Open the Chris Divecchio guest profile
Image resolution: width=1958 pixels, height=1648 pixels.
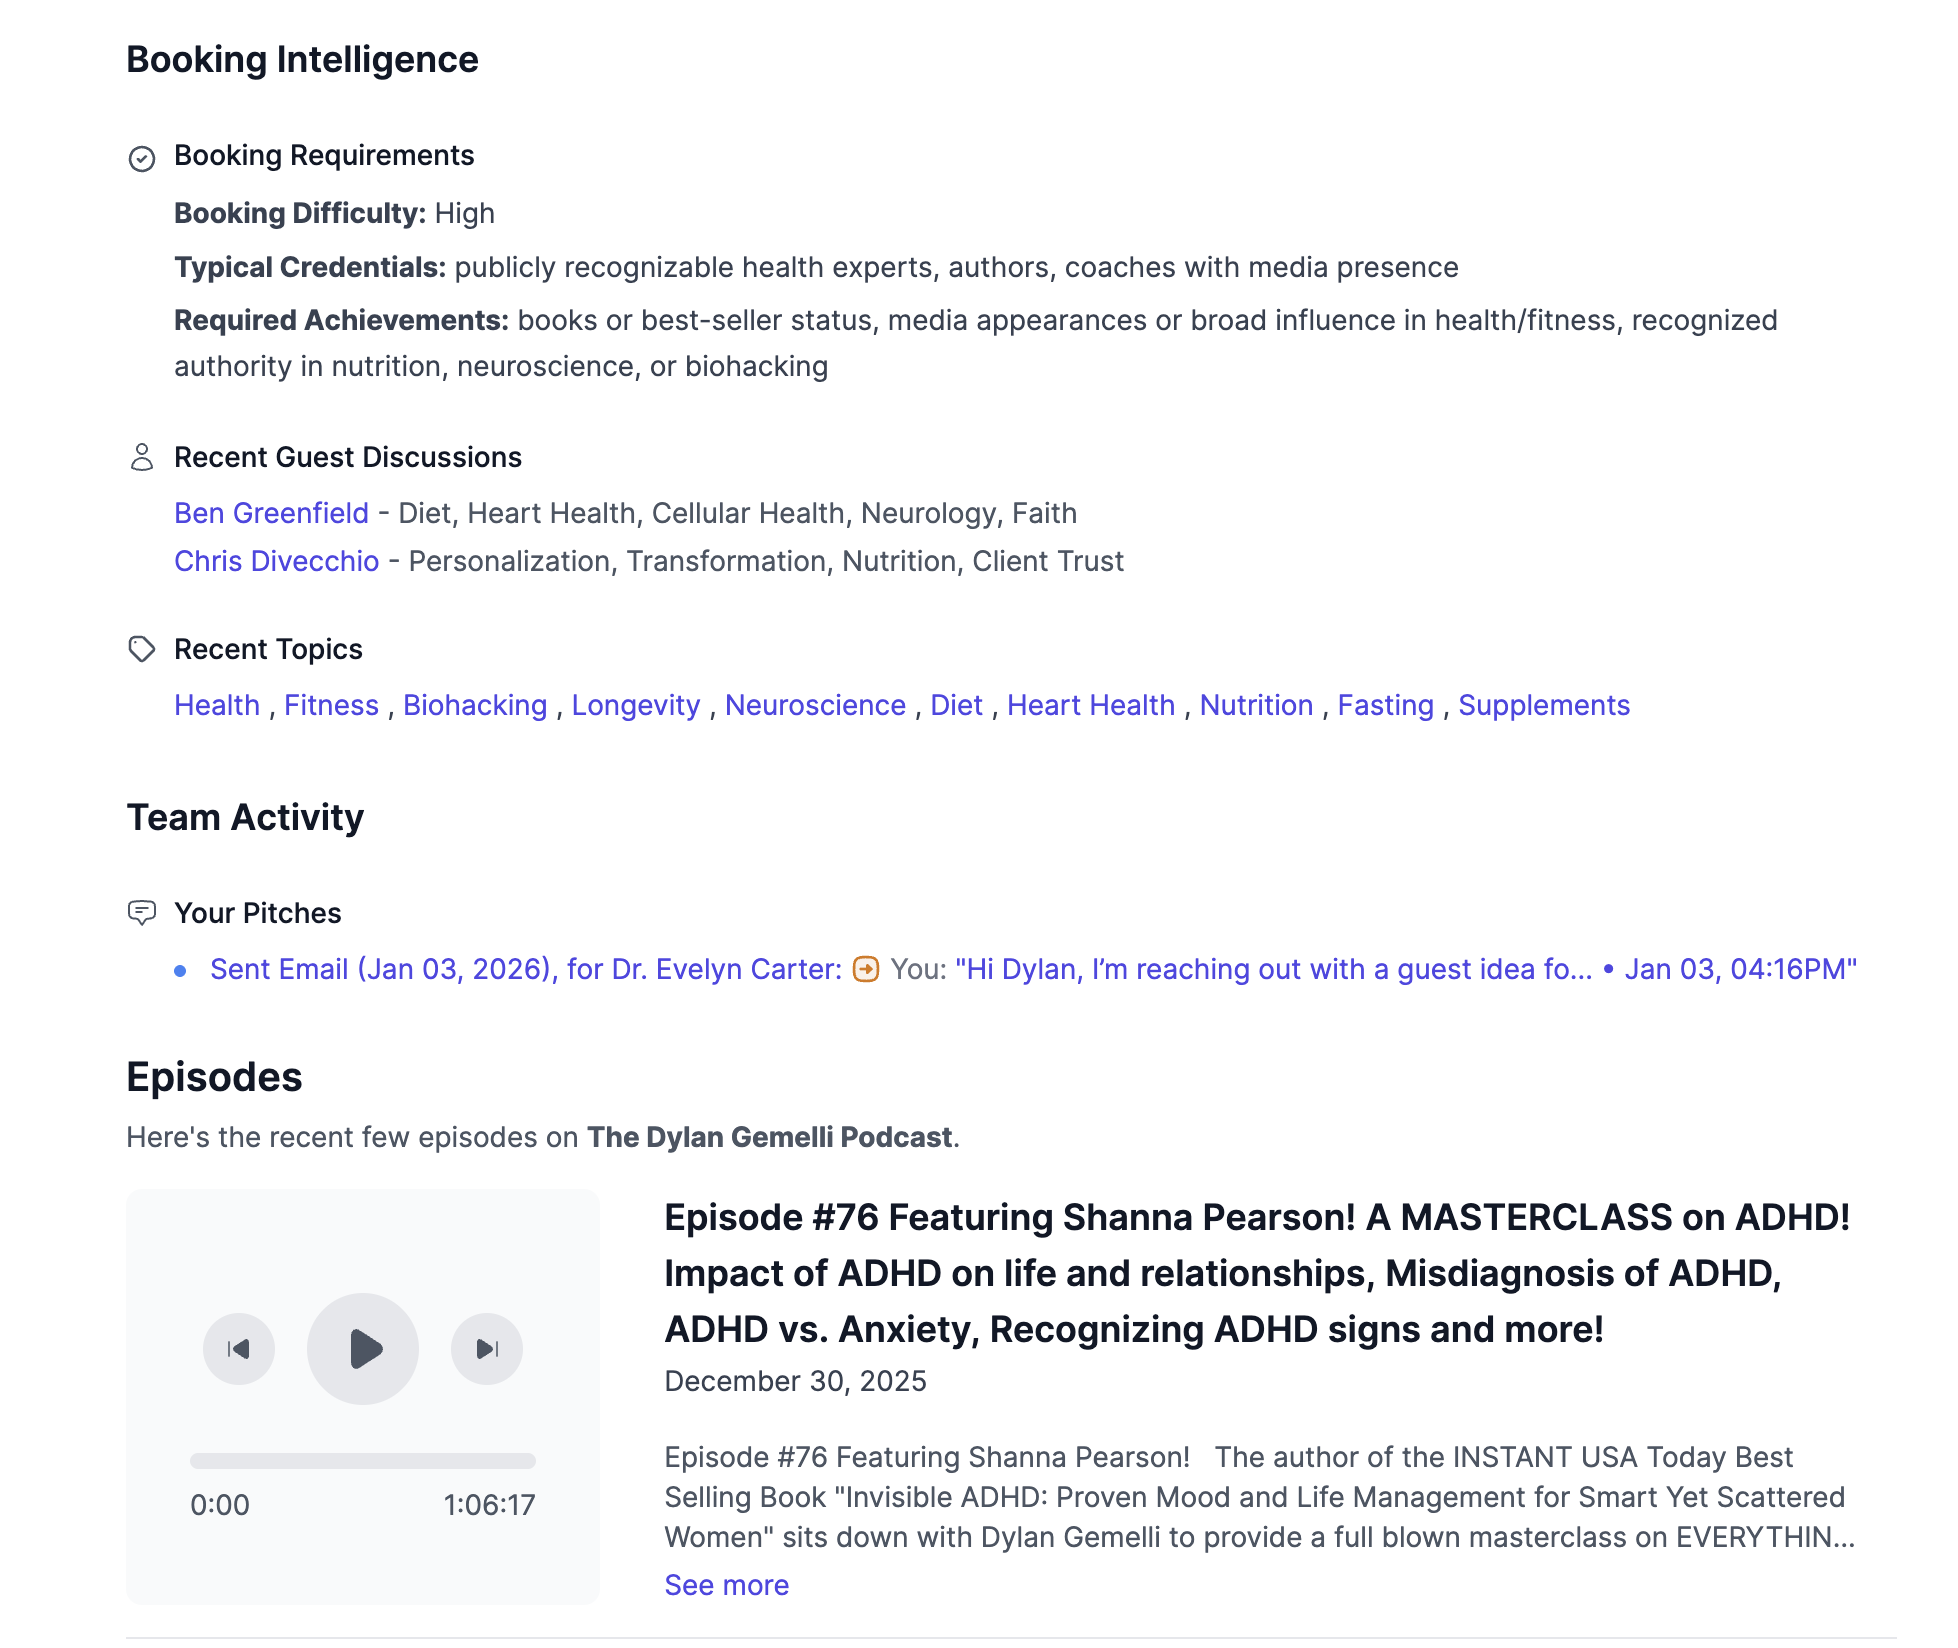277,561
